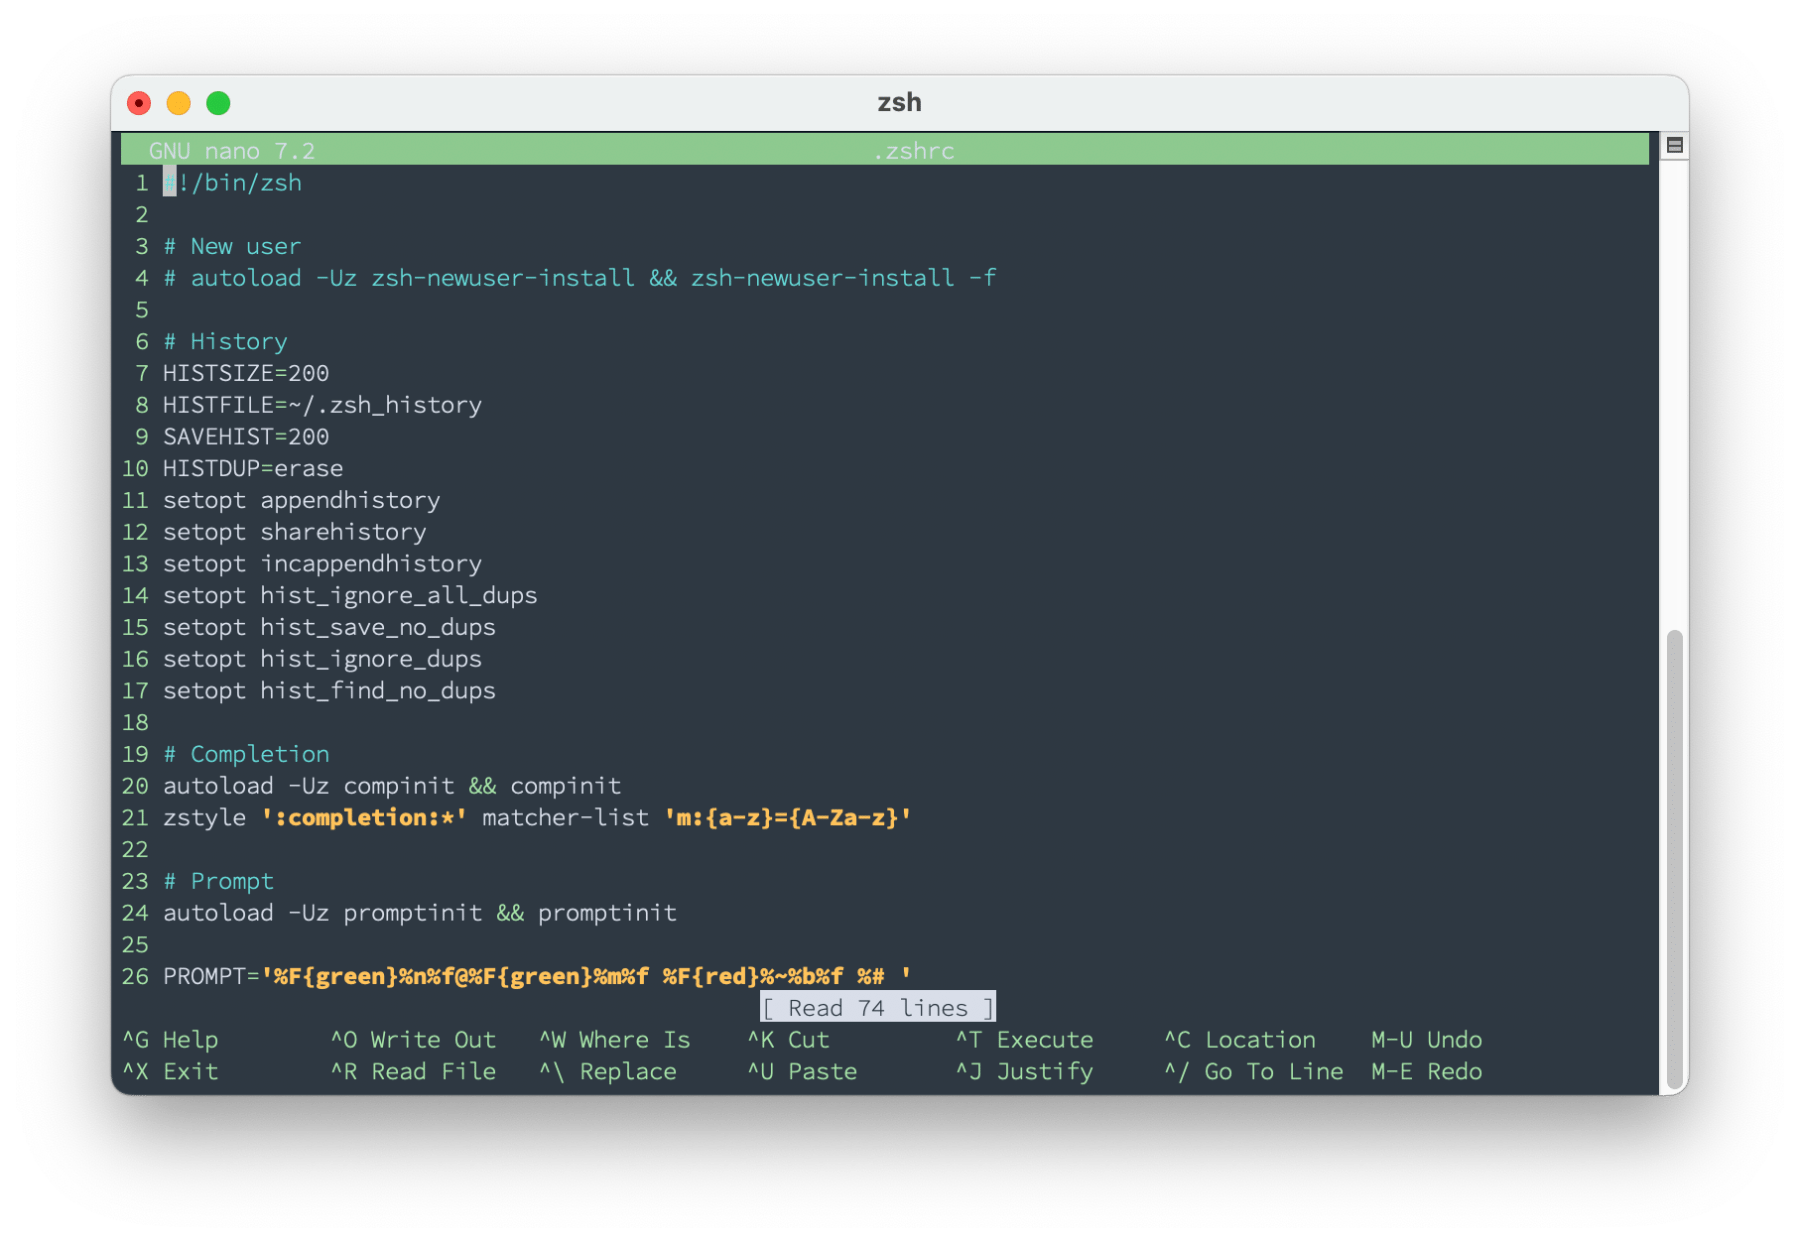The image size is (1800, 1242).
Task: Click the HISTDUP=erase line
Action: (x=253, y=469)
